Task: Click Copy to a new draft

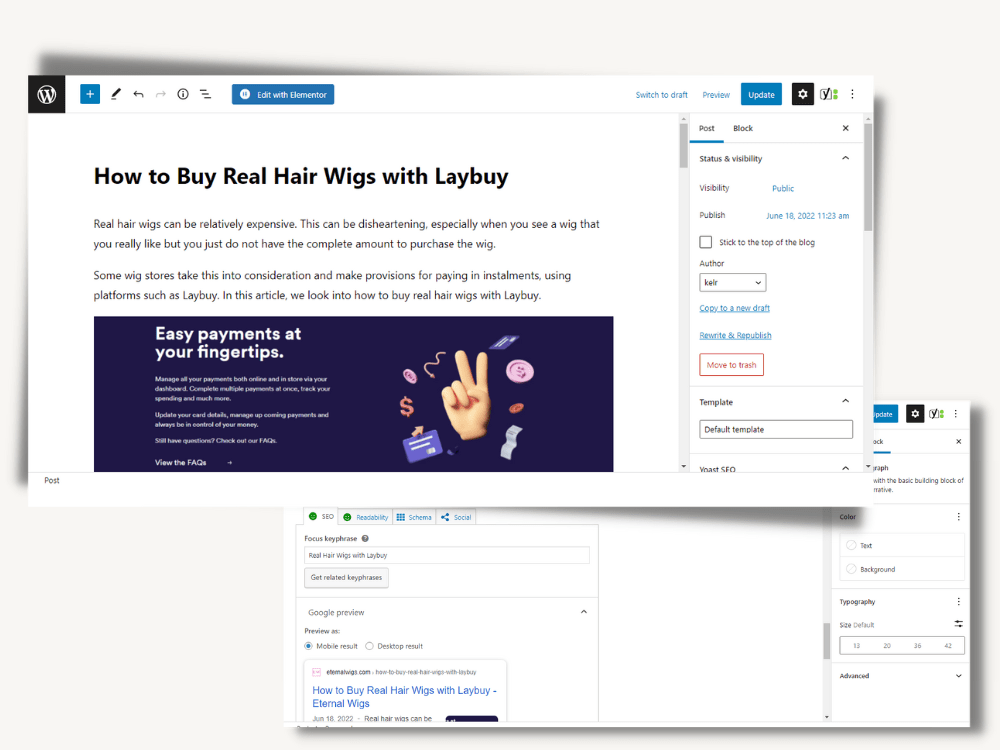Action: 735,308
